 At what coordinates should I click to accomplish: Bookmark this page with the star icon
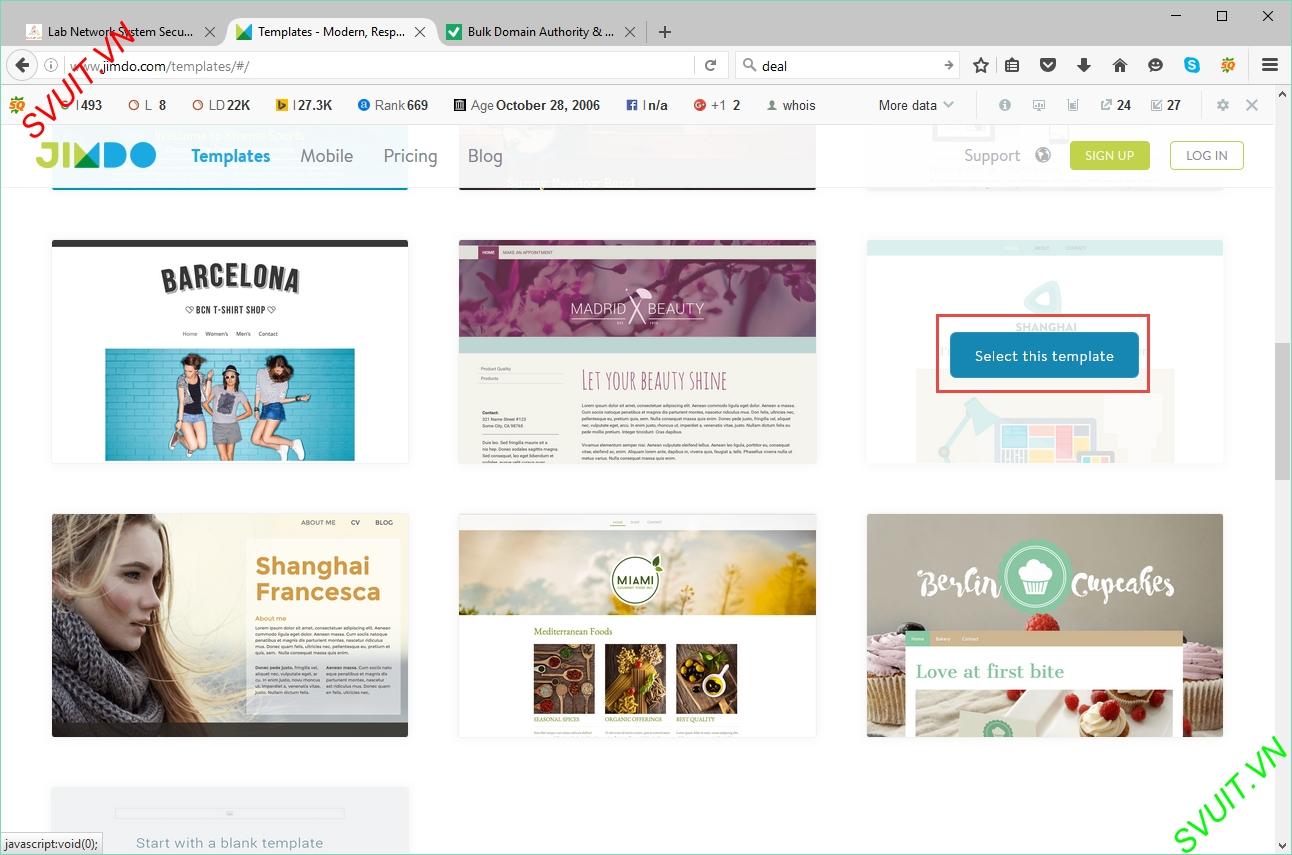pos(981,65)
